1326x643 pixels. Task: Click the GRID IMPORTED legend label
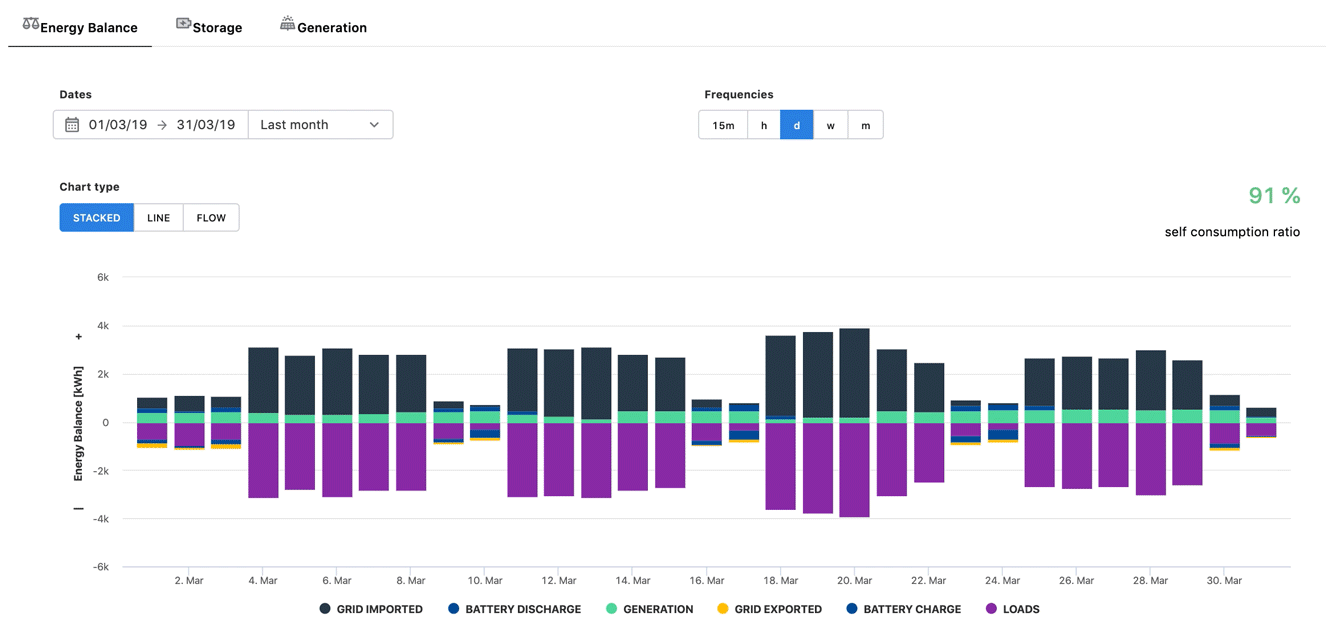pyautogui.click(x=380, y=609)
